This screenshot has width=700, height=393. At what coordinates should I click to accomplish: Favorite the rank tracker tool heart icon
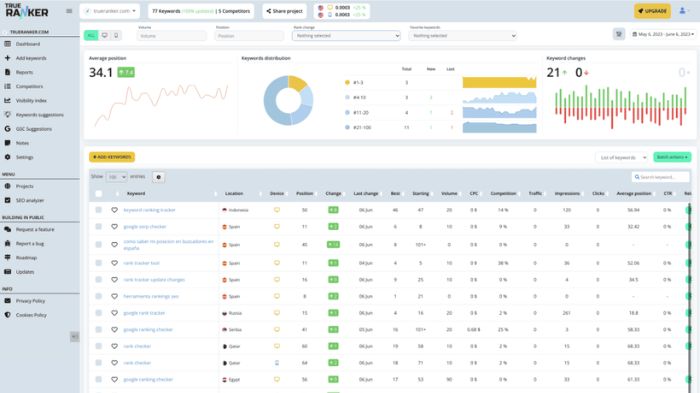[114, 263]
